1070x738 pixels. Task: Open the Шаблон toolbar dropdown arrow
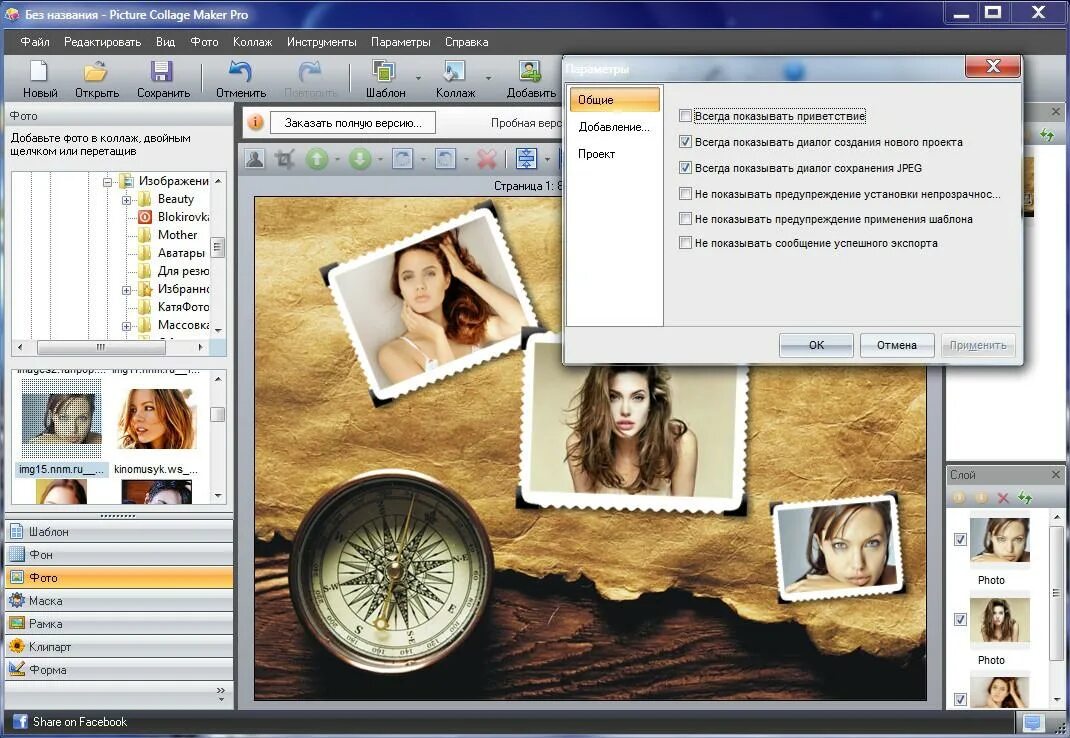418,78
